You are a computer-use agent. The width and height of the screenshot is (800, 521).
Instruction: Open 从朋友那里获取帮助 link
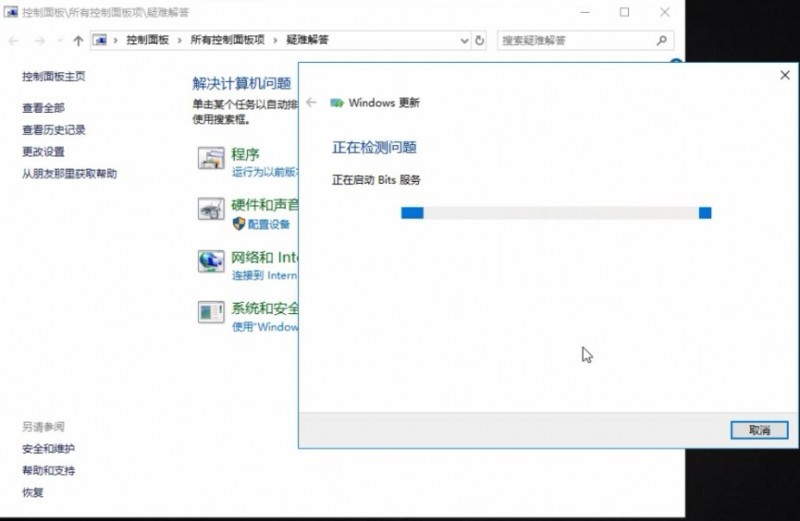click(69, 174)
